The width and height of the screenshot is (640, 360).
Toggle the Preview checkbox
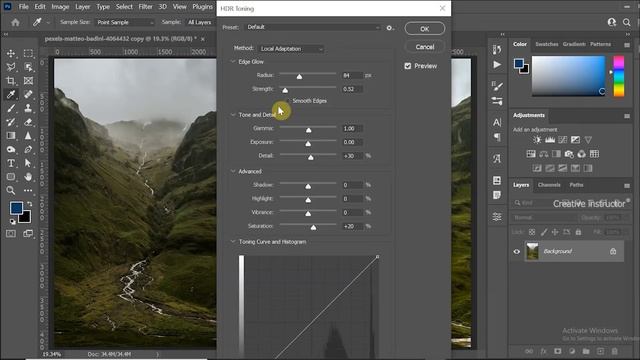point(408,66)
